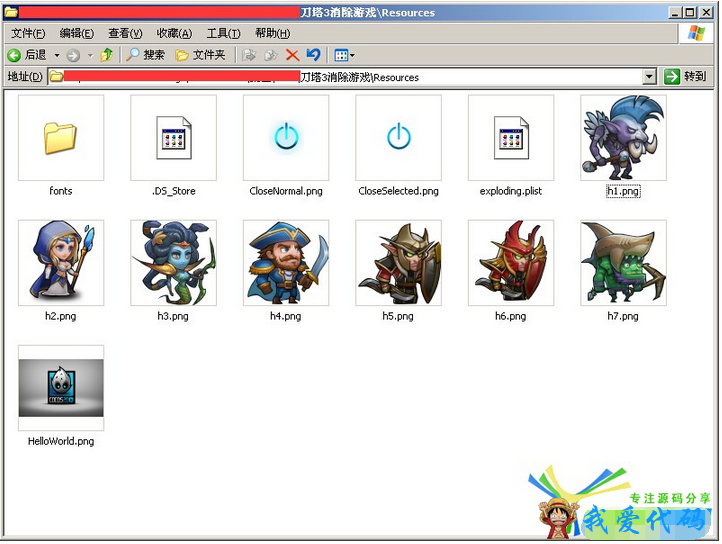Select the HelloWorld.png cocos2d thumbnail
Screen dimensions: 722x544
(x=61, y=388)
